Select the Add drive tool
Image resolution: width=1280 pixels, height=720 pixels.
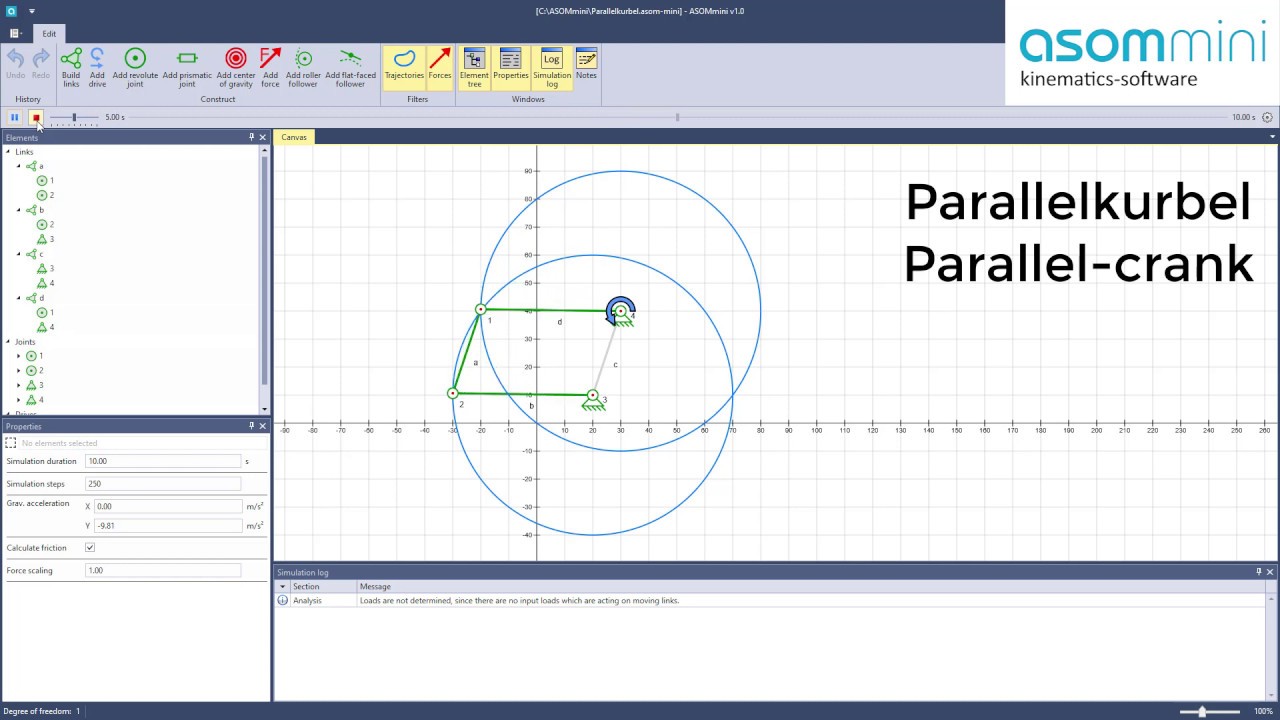coord(97,67)
